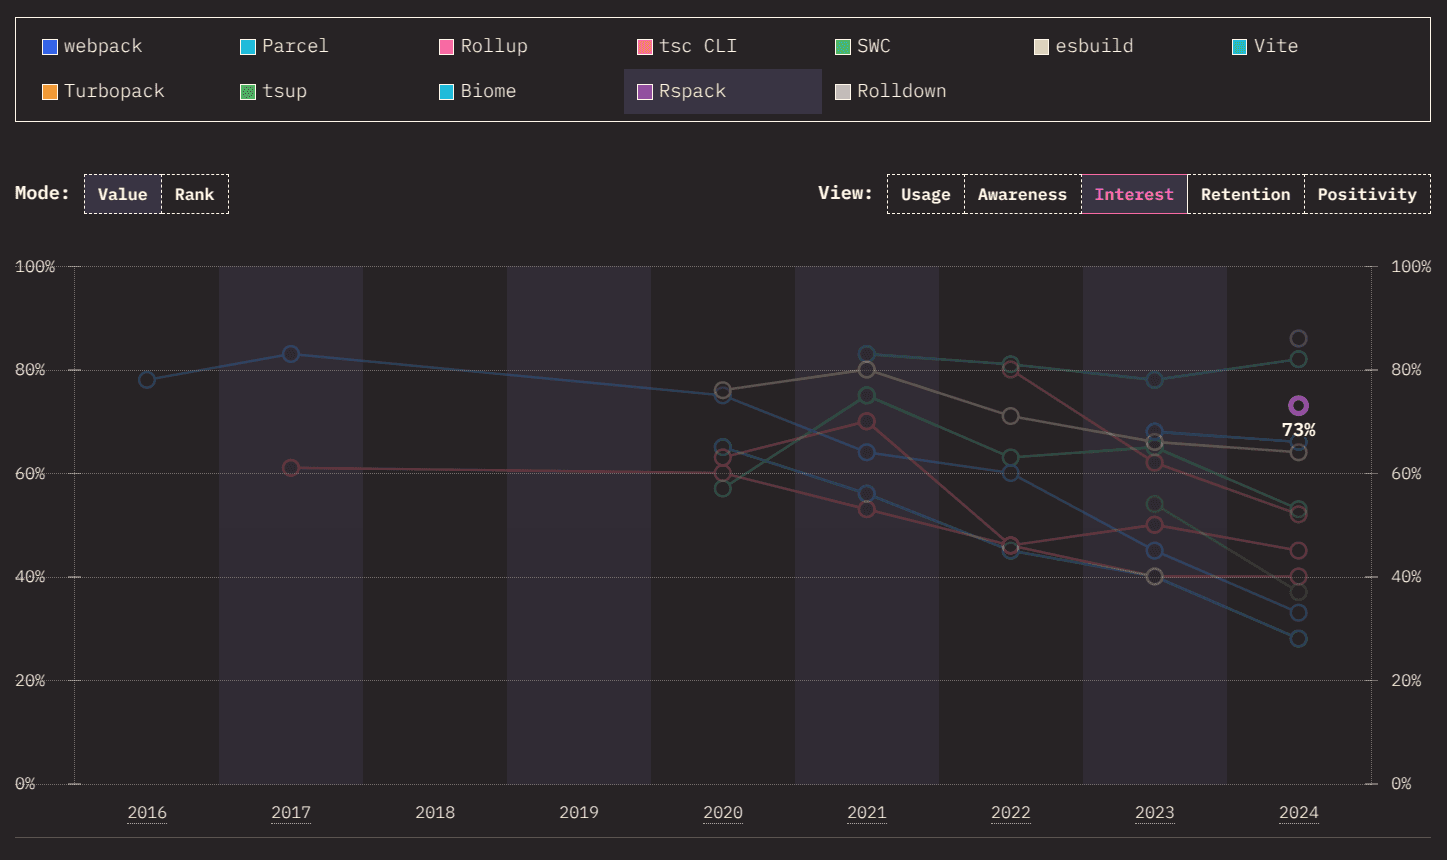Click the webpack legend color swatch
1447x860 pixels.
[49, 47]
